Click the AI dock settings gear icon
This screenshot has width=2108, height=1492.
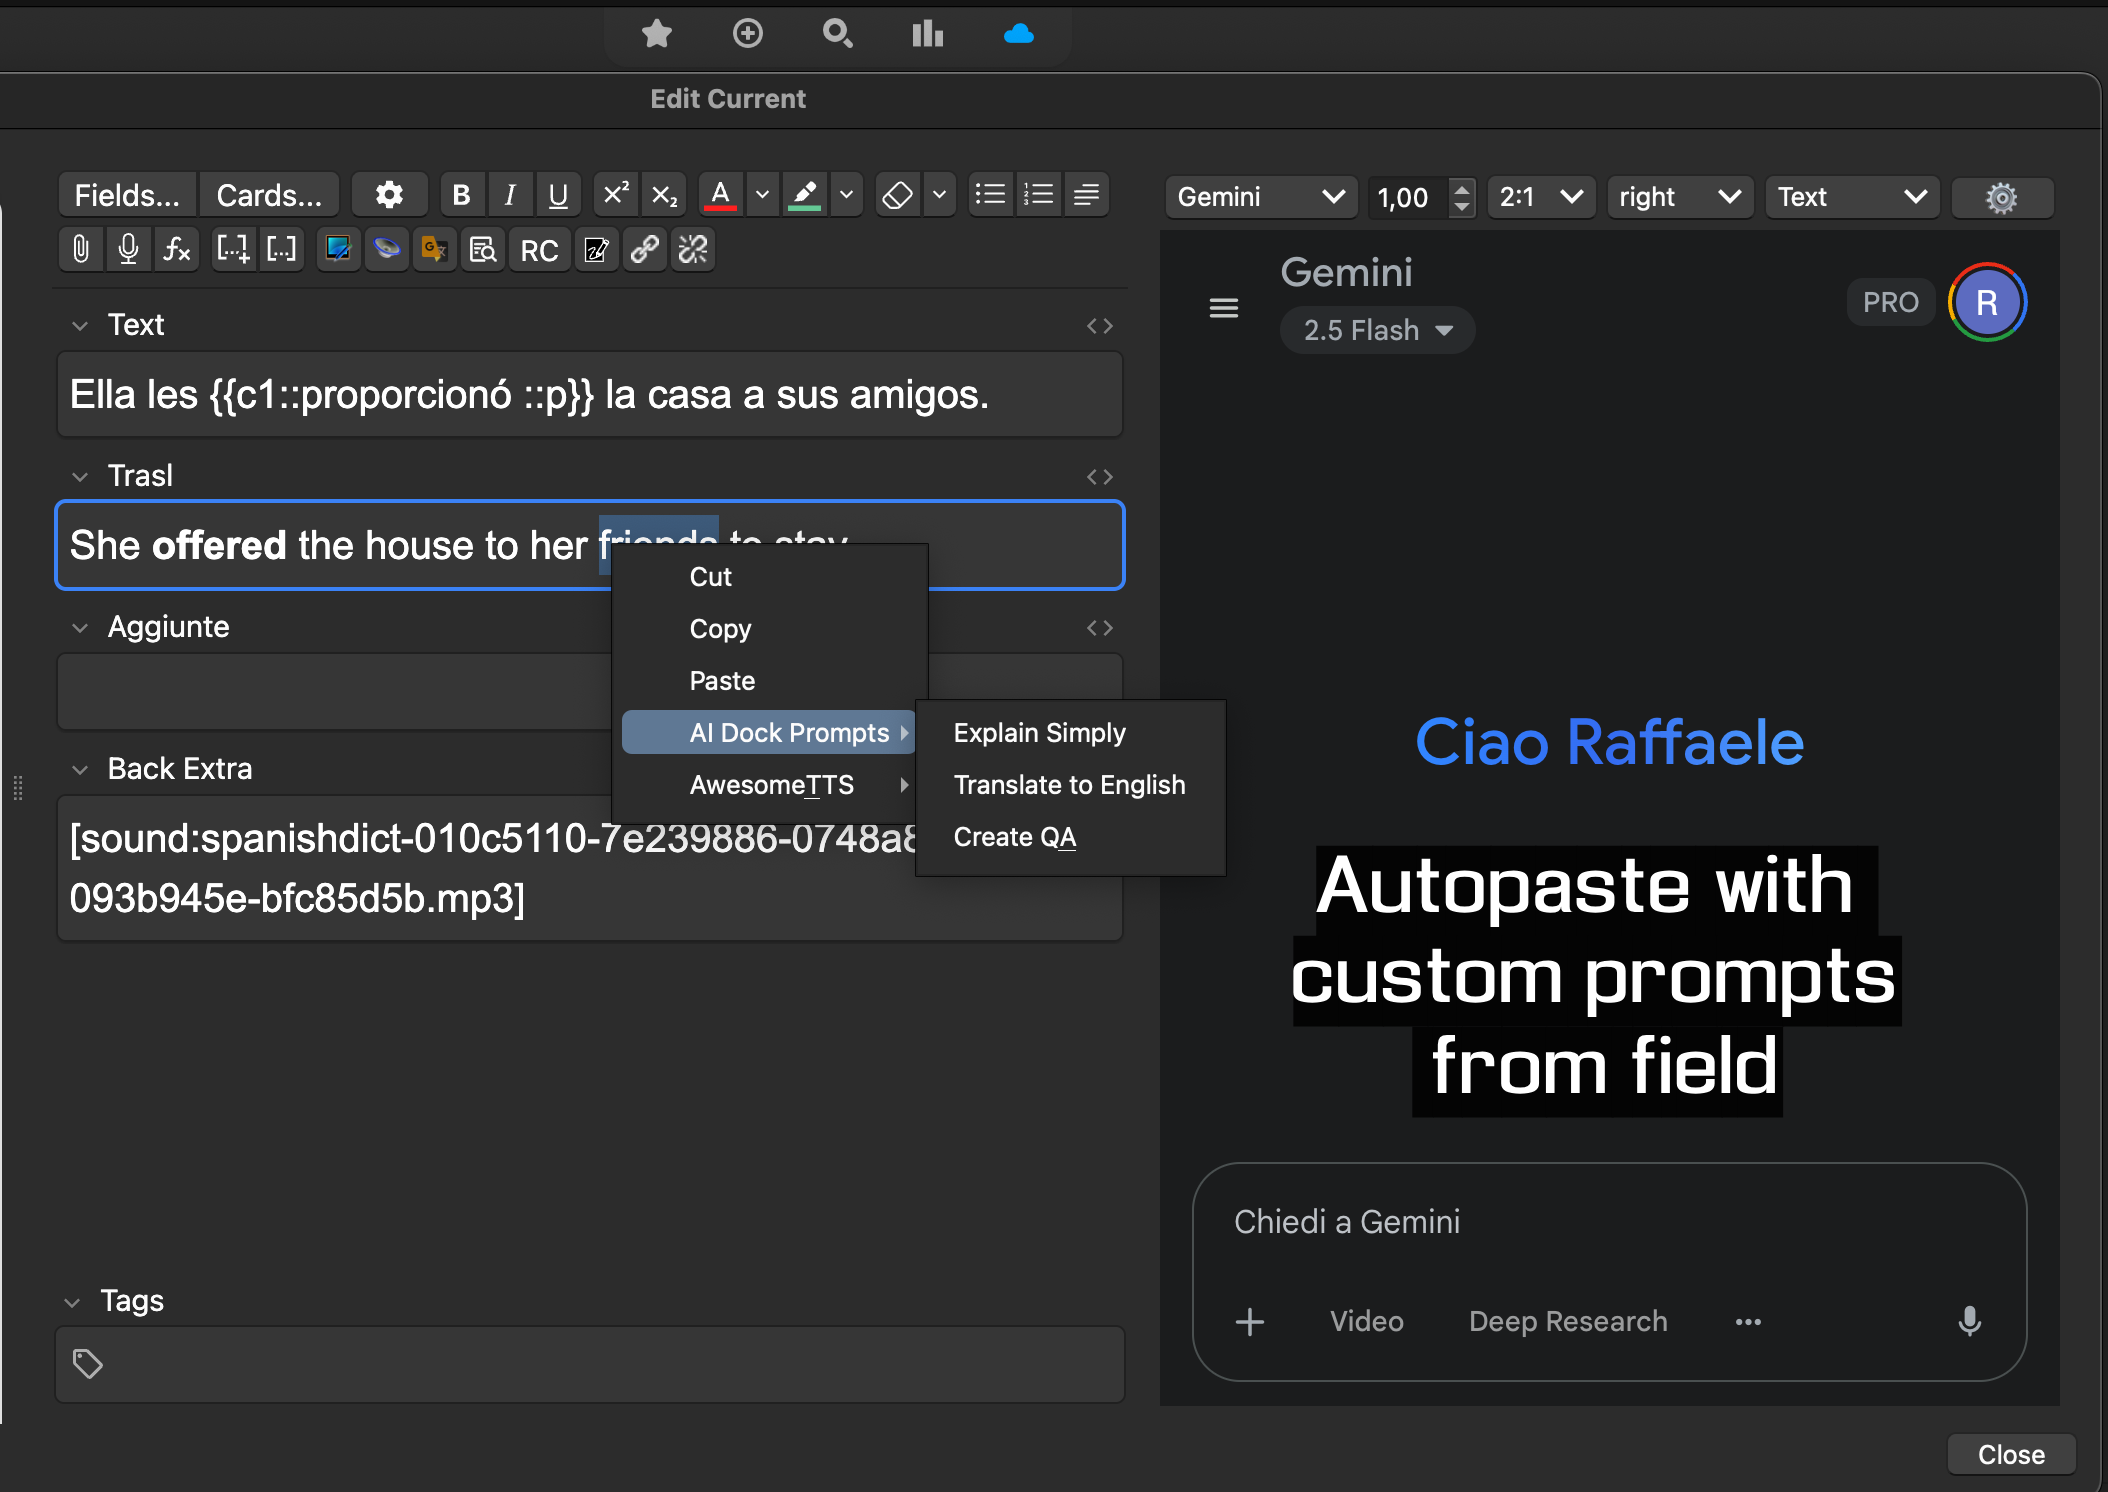click(x=2001, y=197)
